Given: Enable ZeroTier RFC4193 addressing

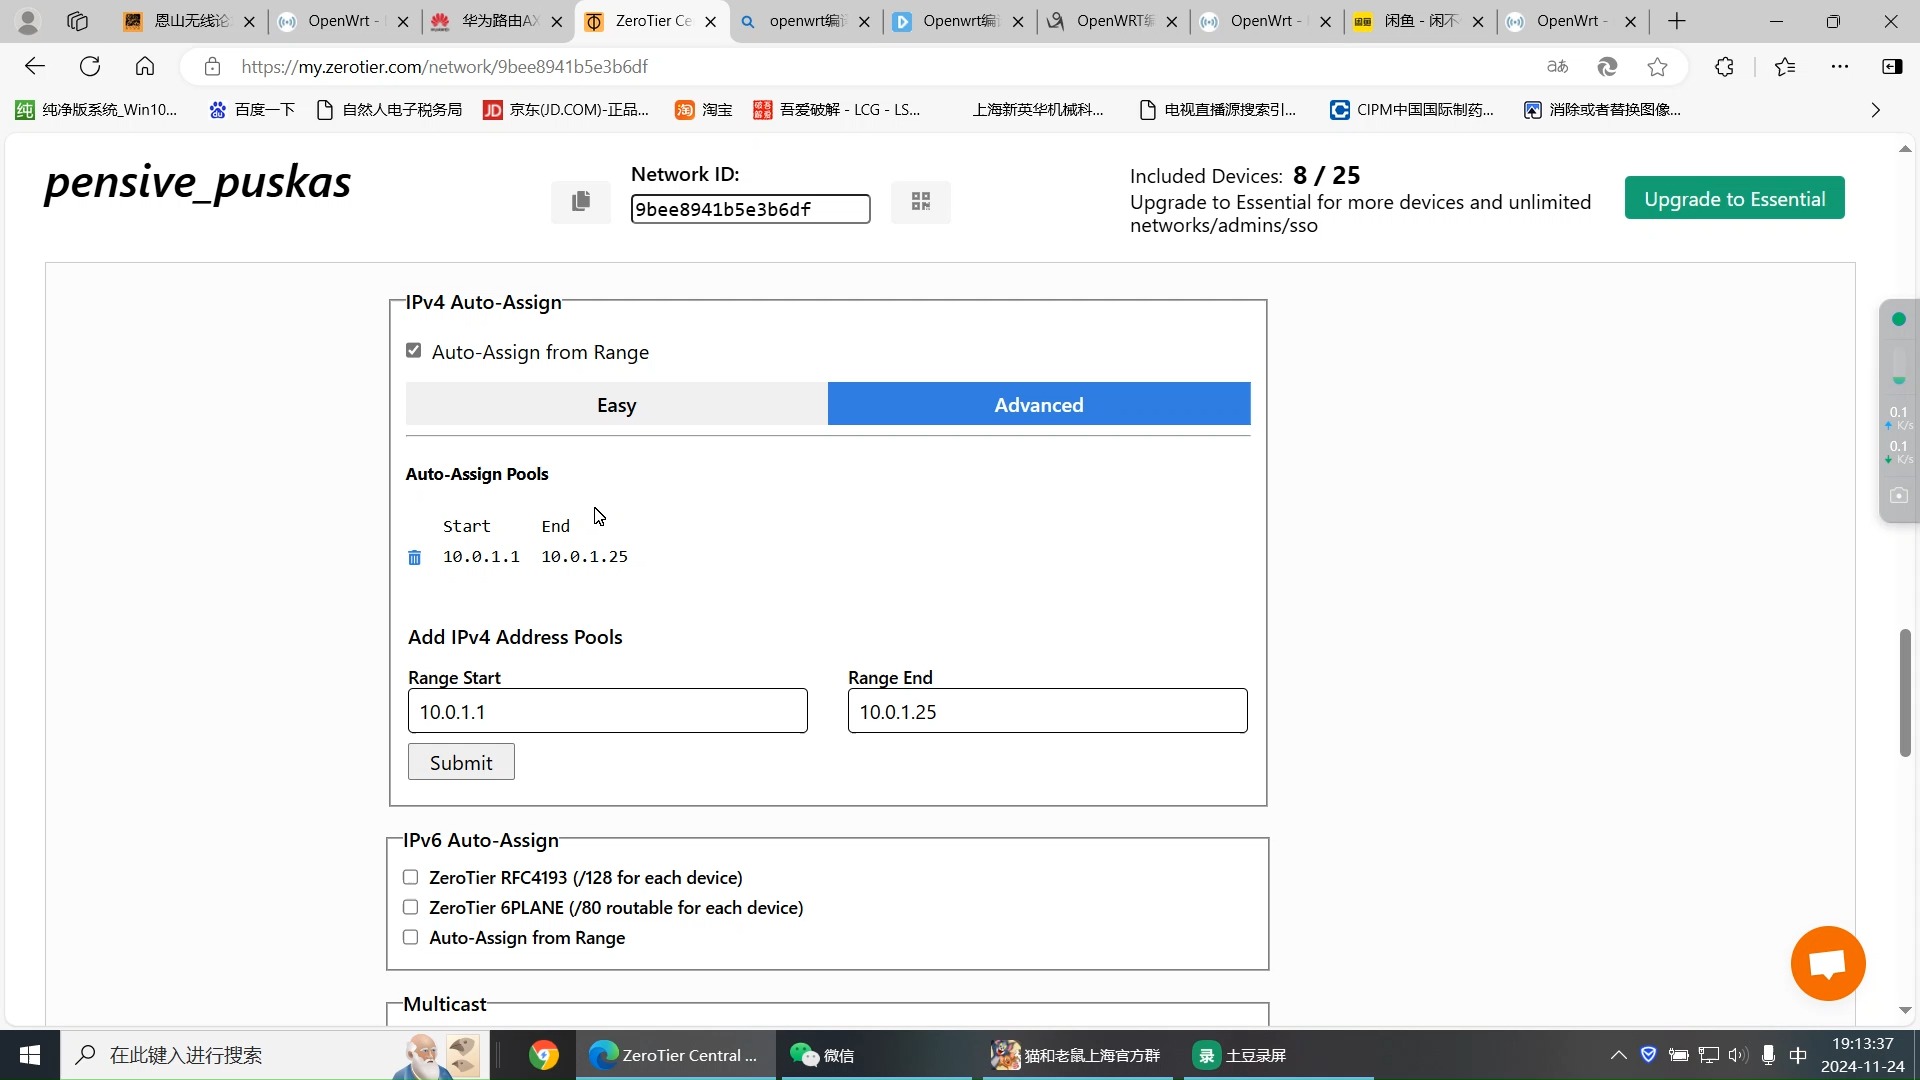Looking at the screenshot, I should point(410,877).
